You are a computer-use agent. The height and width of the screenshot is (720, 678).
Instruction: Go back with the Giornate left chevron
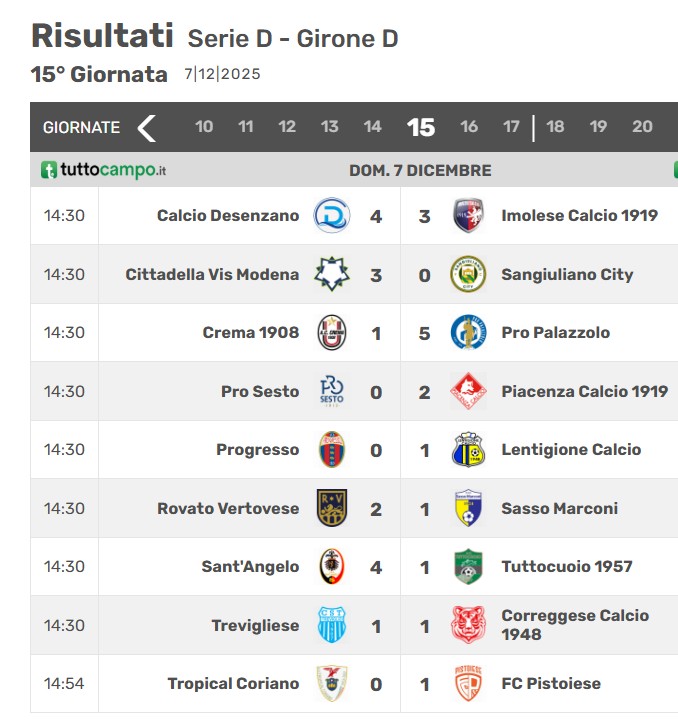pos(146,128)
